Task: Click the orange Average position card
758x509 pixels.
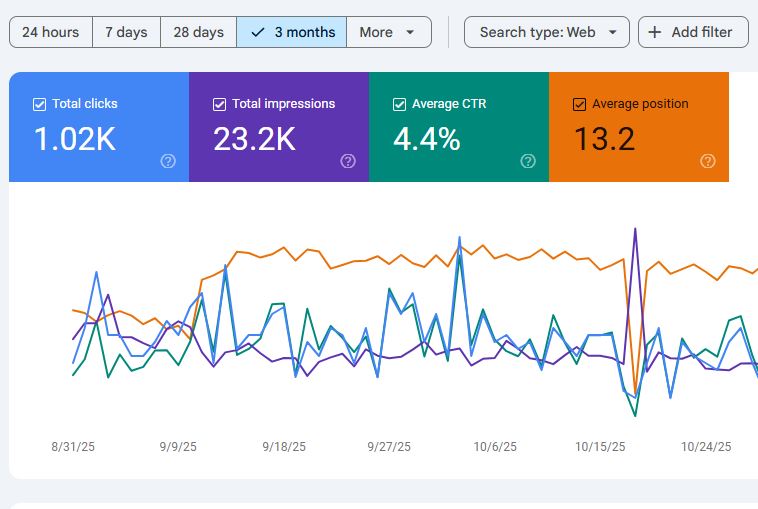Action: coord(638,127)
